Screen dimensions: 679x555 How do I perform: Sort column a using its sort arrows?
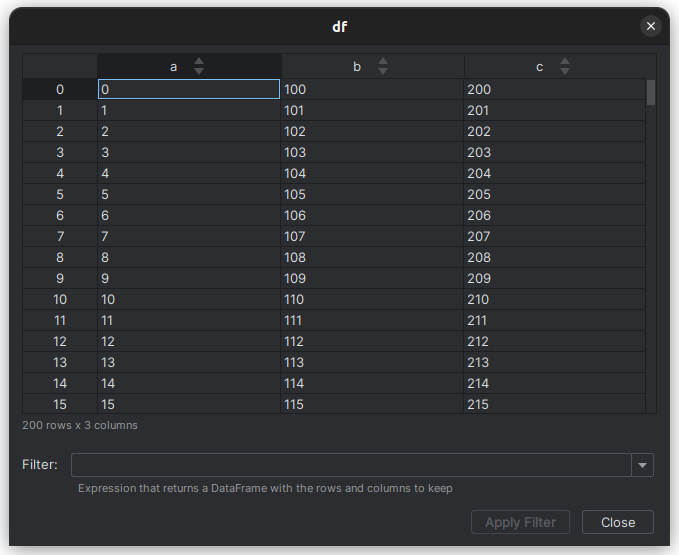199,66
